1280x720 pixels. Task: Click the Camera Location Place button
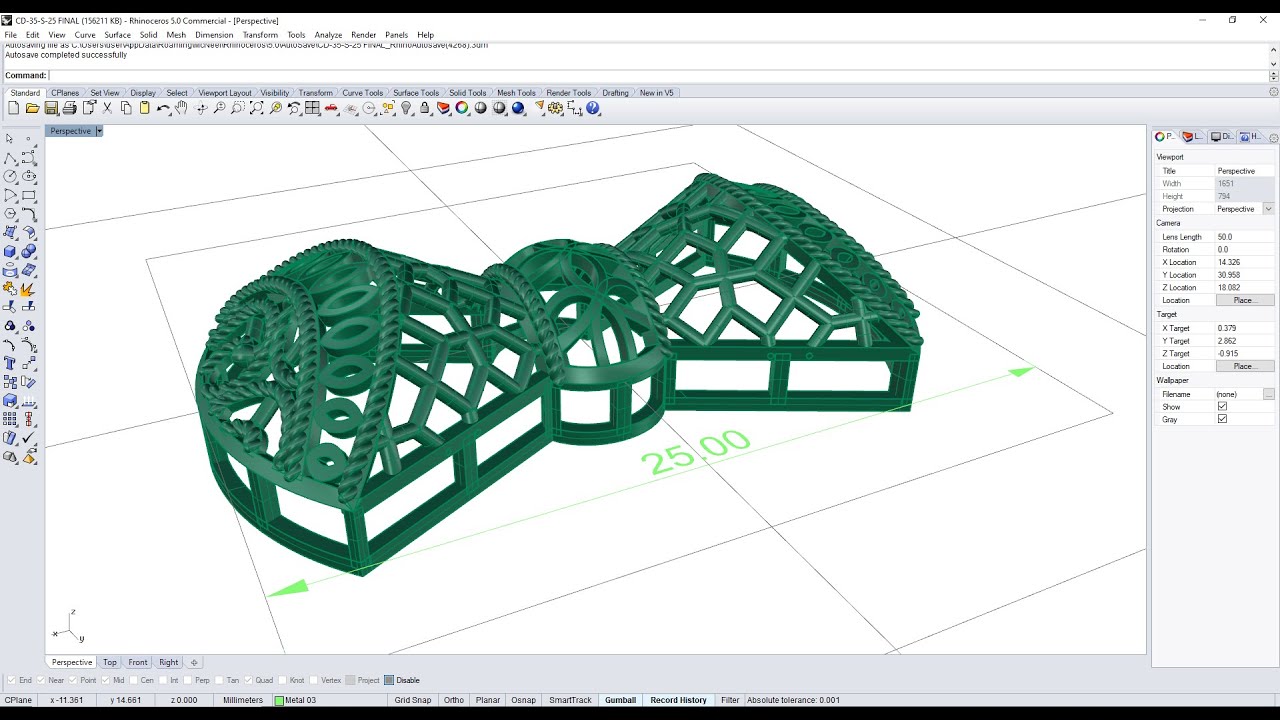[x=1245, y=300]
